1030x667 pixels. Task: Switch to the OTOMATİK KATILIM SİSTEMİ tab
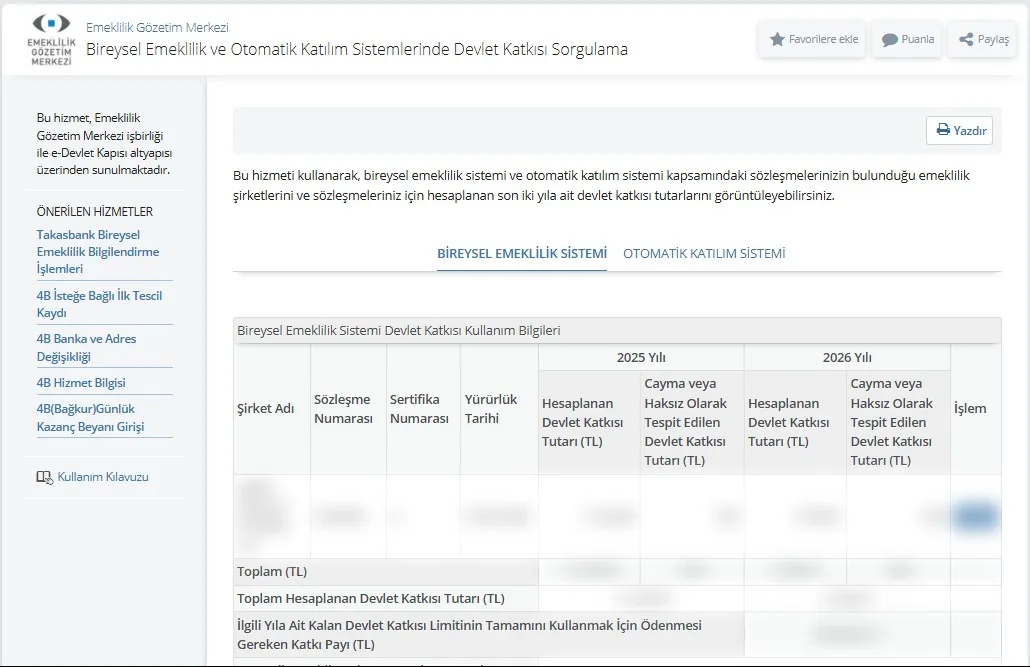[x=704, y=254]
